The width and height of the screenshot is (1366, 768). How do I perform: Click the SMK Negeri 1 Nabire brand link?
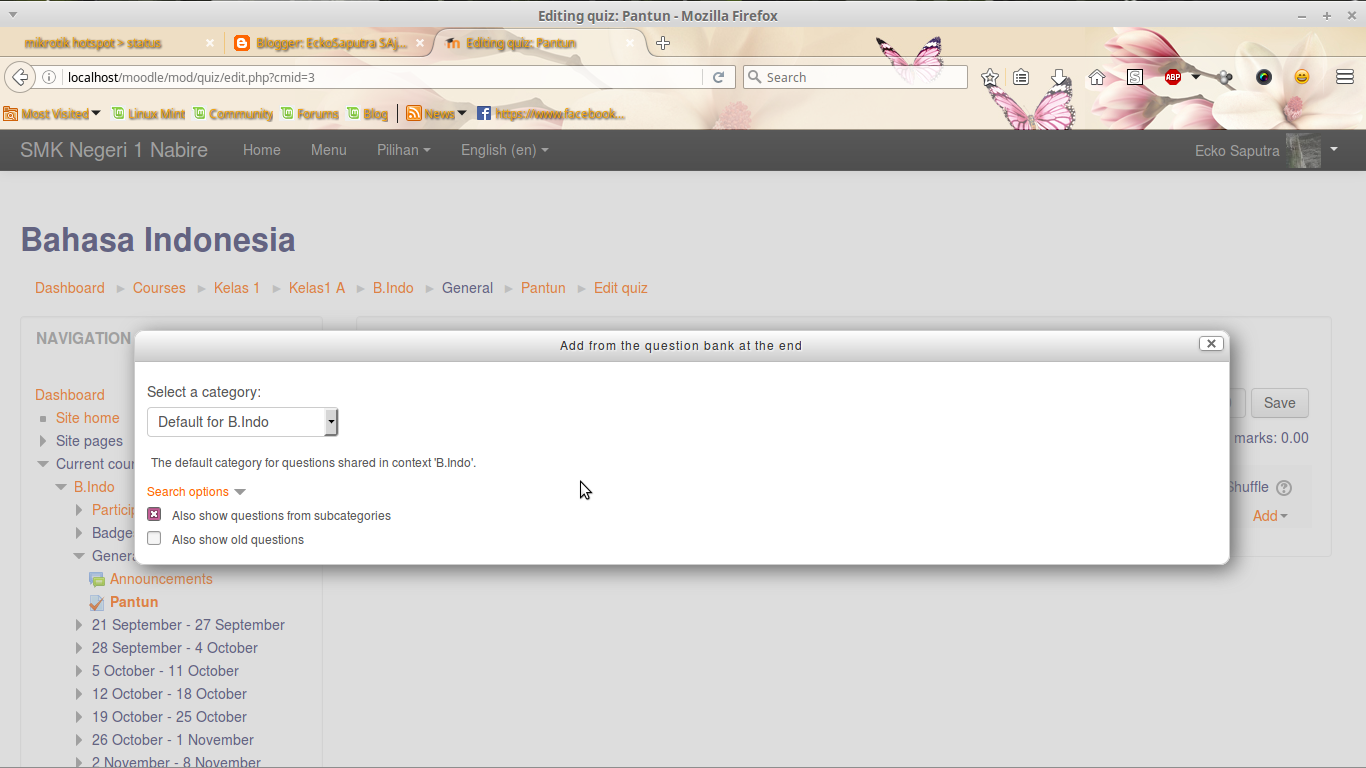pos(114,150)
